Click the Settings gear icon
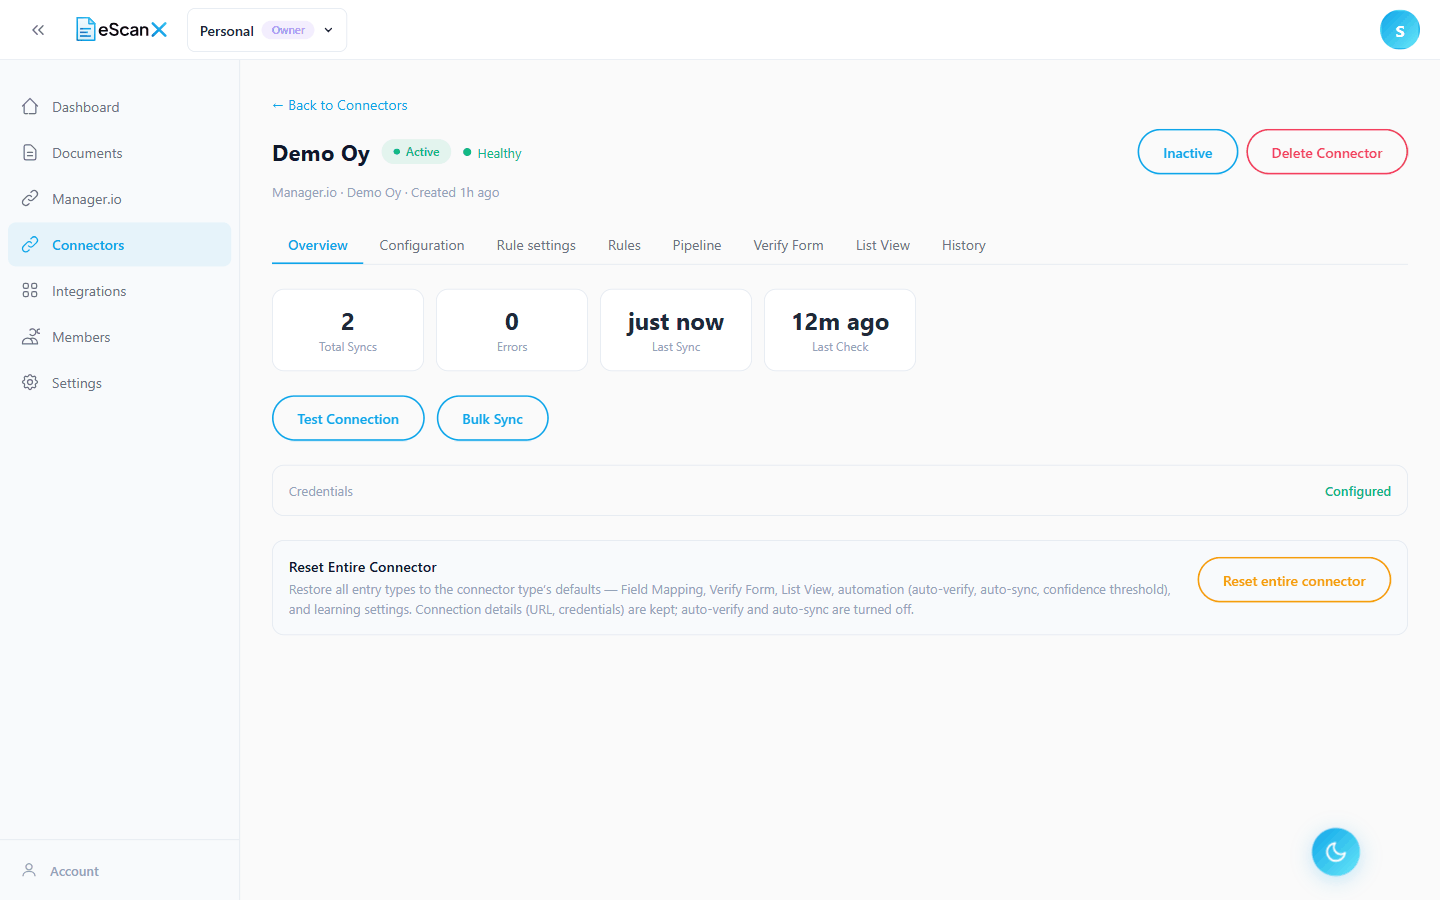1440x900 pixels. pos(30,383)
